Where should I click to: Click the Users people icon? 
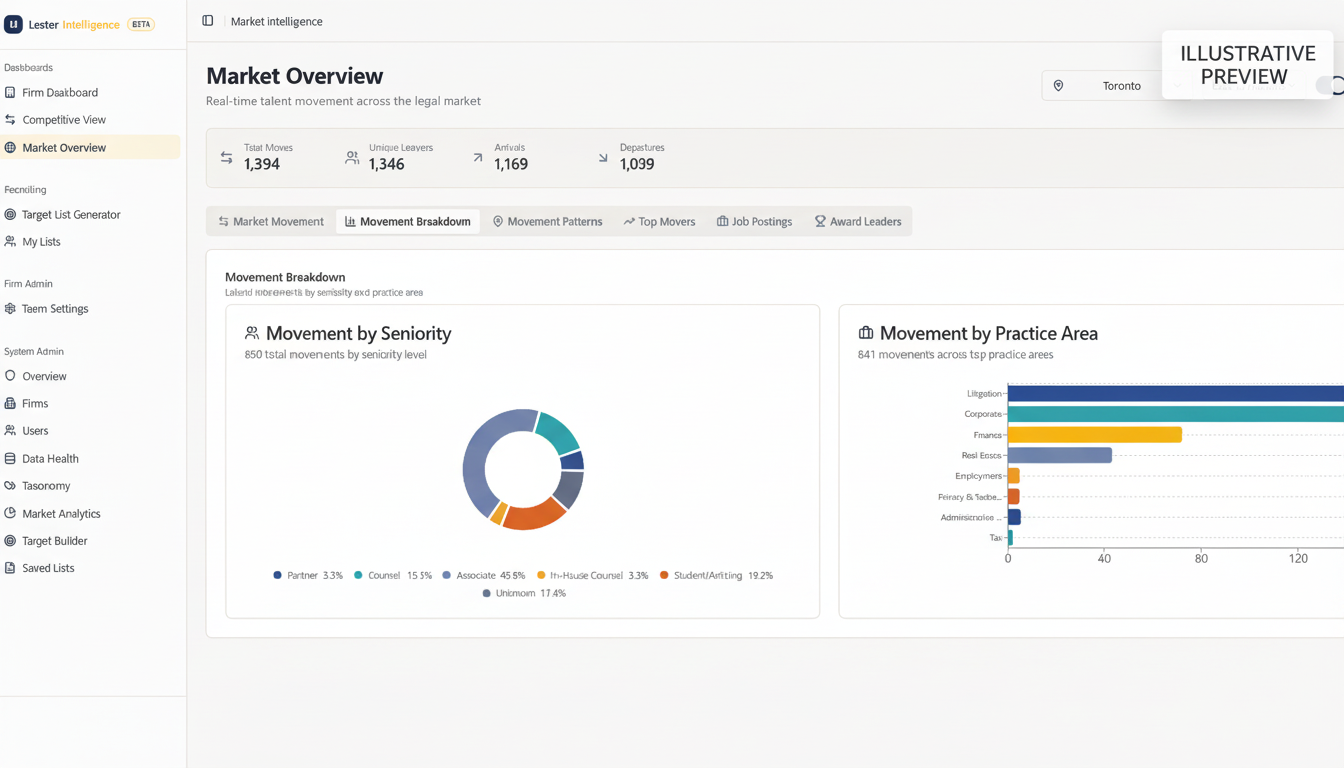point(10,430)
